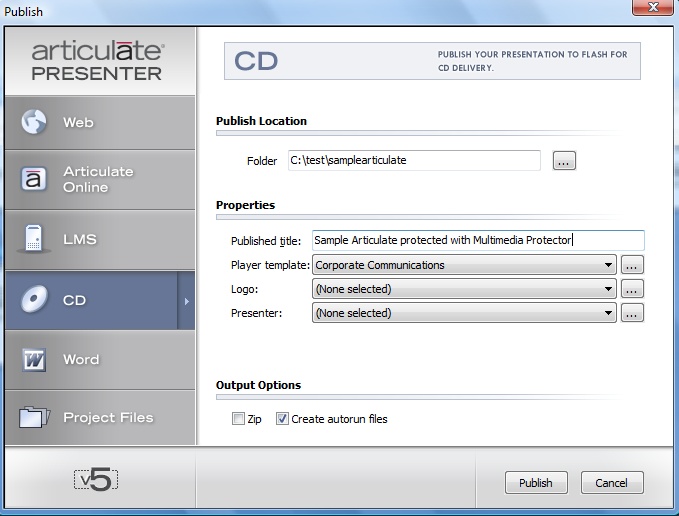Click the Word document icon
Image resolution: width=679 pixels, height=516 pixels.
[x=34, y=359]
